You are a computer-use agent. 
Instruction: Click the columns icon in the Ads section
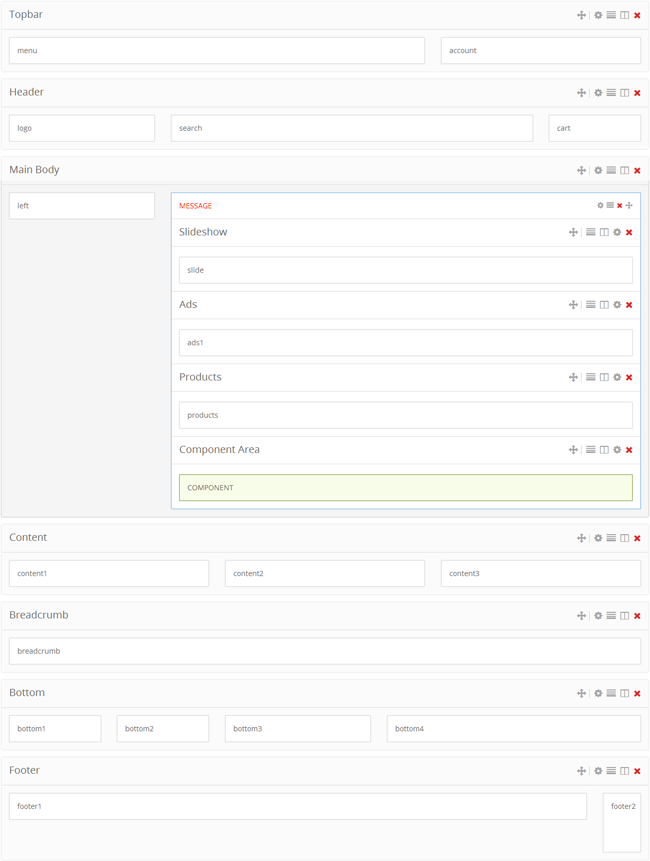(x=604, y=305)
